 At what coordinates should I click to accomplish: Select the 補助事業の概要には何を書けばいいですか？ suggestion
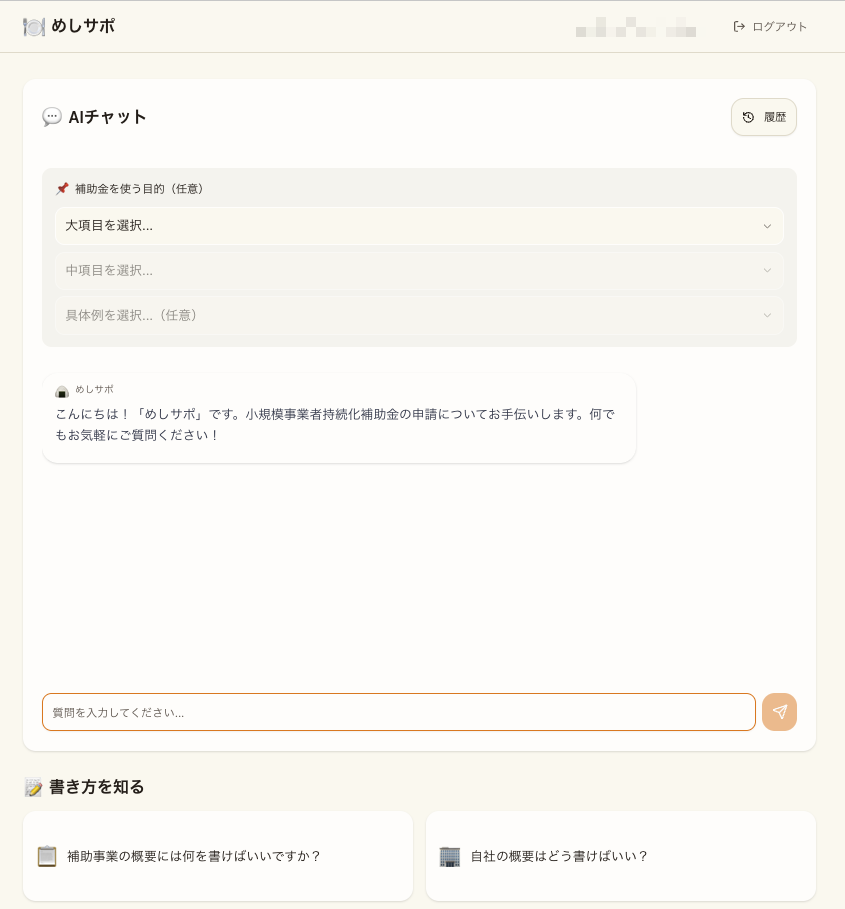click(194, 856)
